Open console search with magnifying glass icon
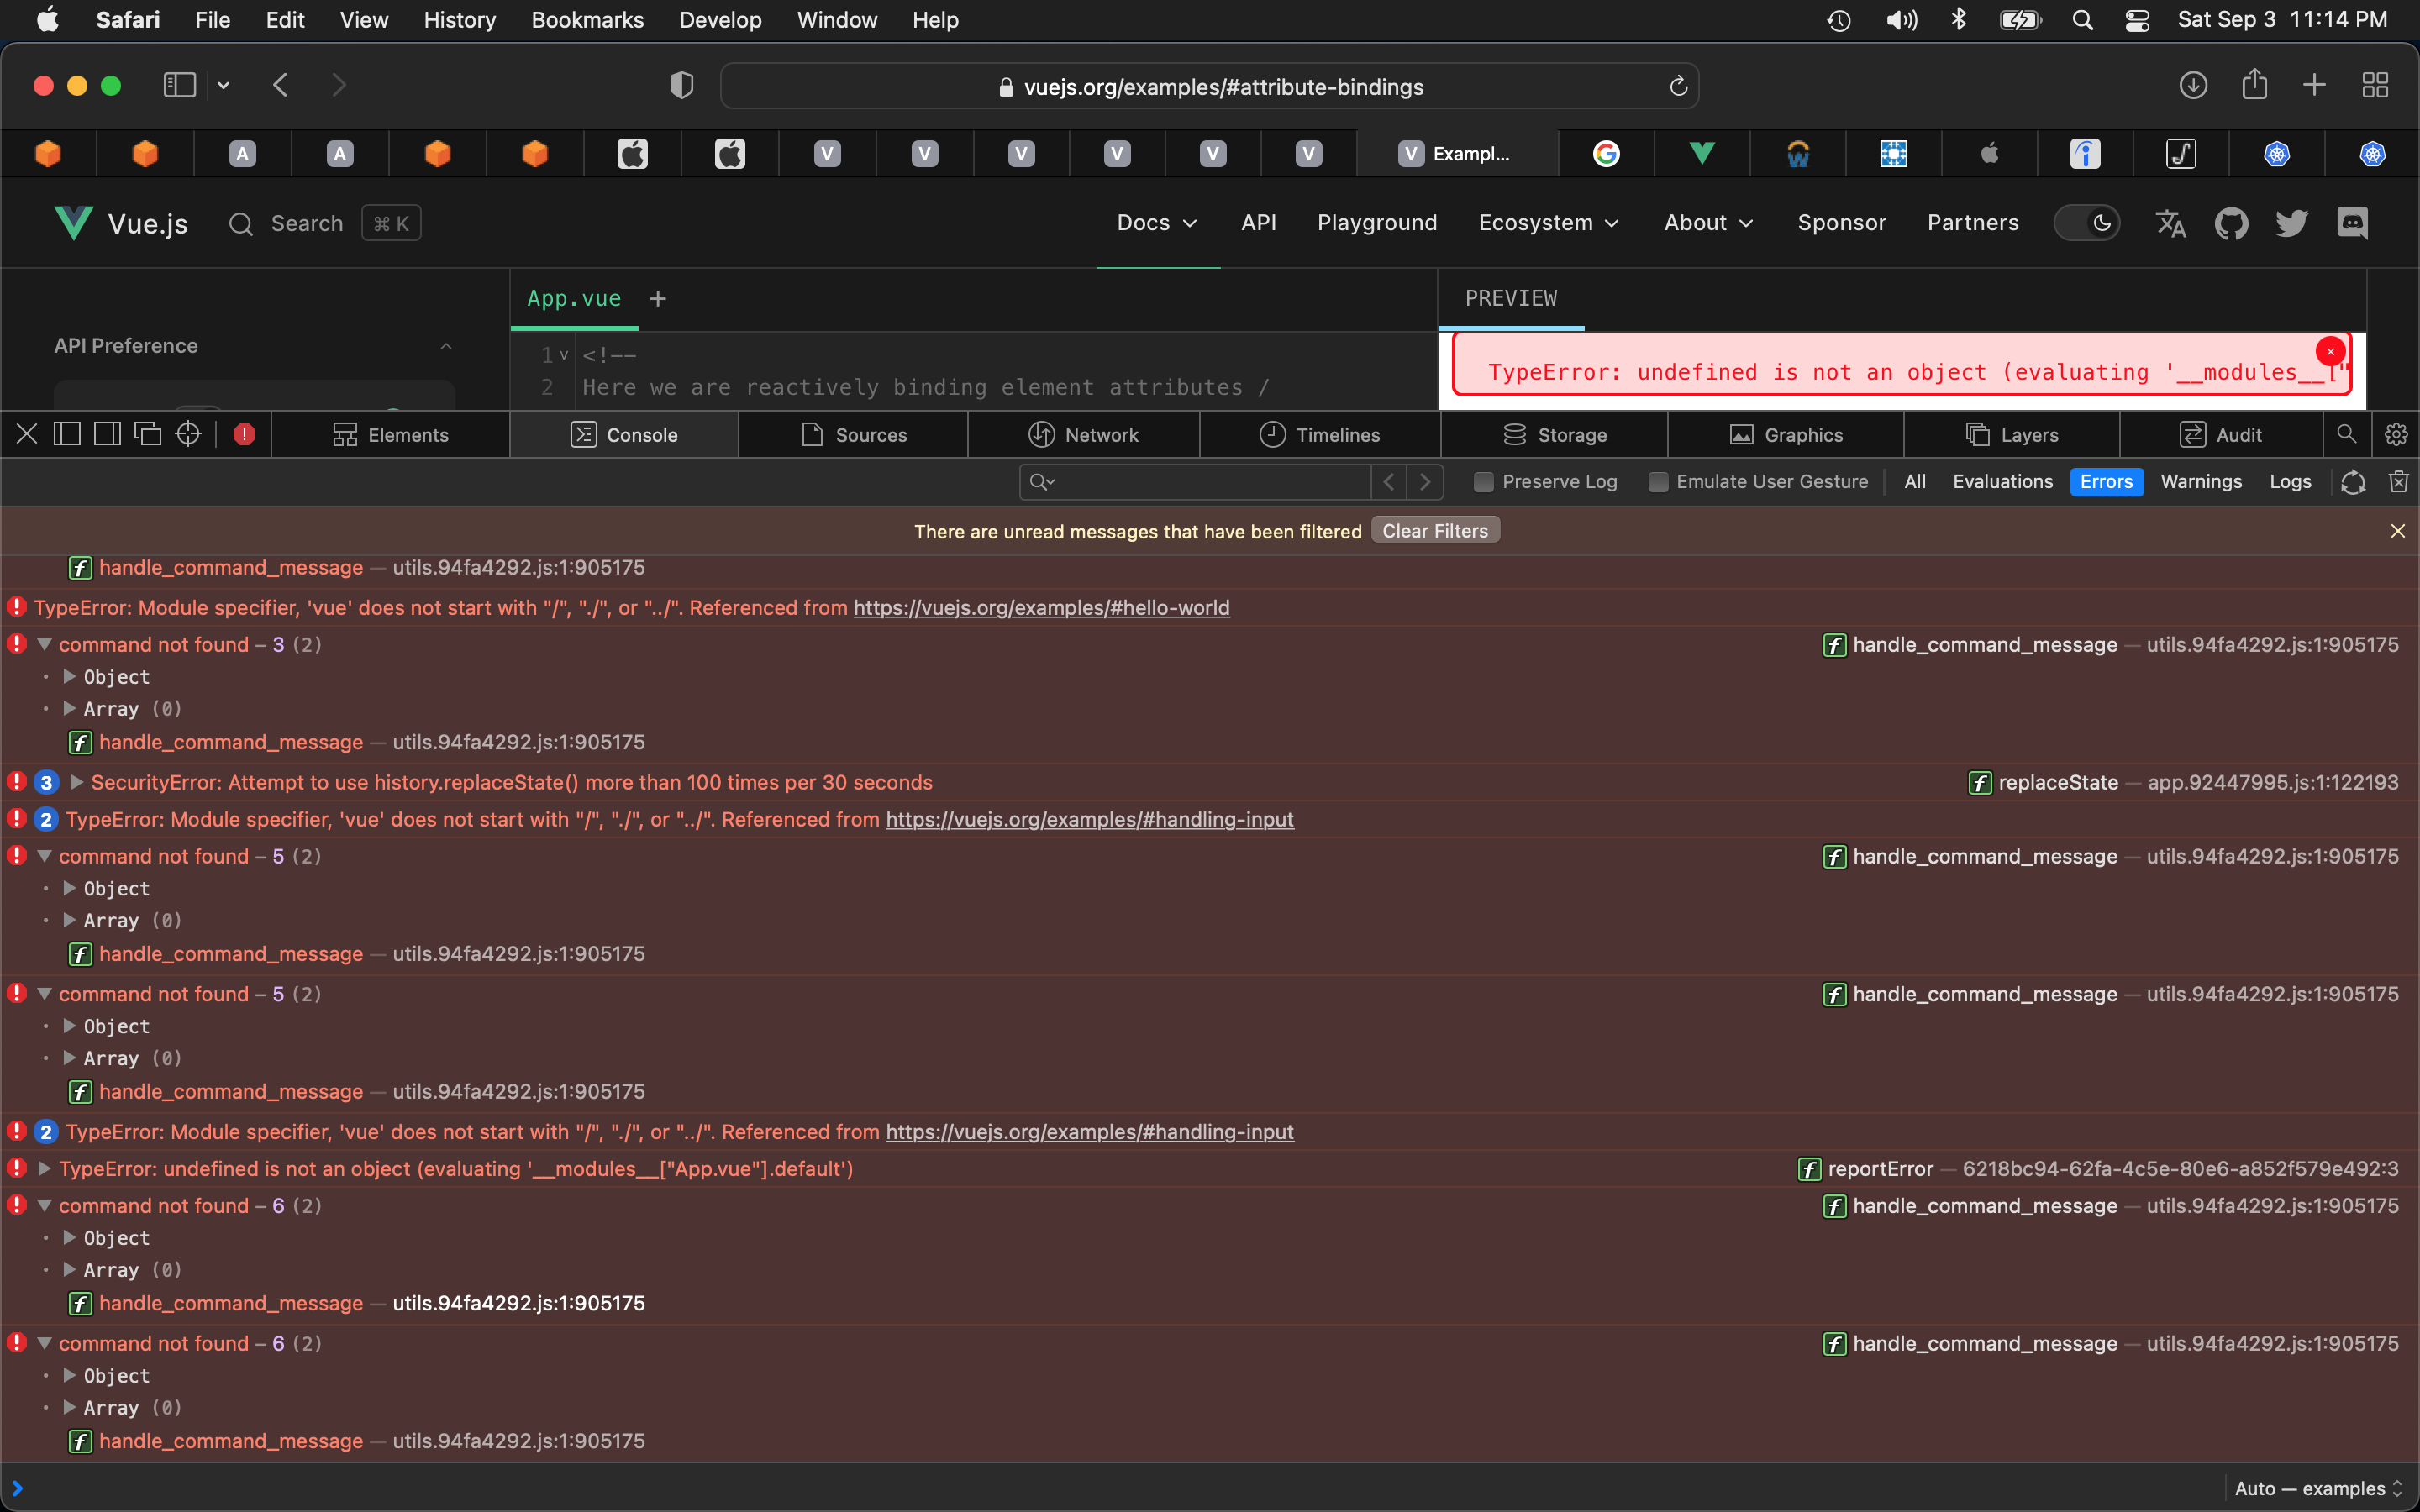Viewport: 2420px width, 1512px height. (2345, 434)
